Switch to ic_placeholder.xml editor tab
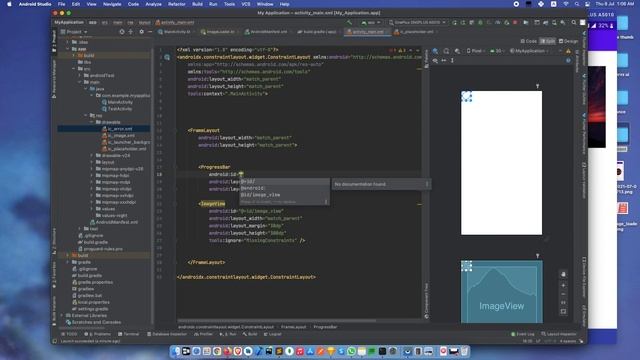 414,31
